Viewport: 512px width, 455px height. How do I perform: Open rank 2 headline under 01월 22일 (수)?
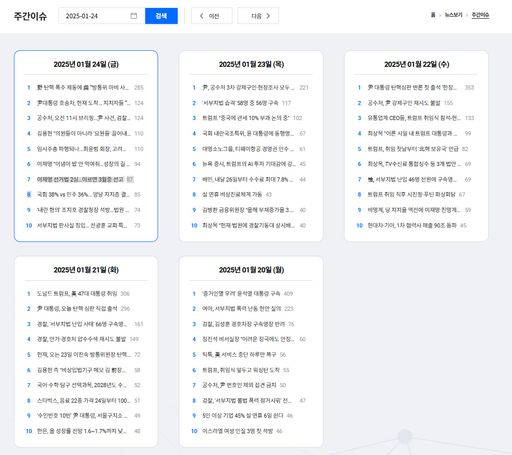click(404, 103)
